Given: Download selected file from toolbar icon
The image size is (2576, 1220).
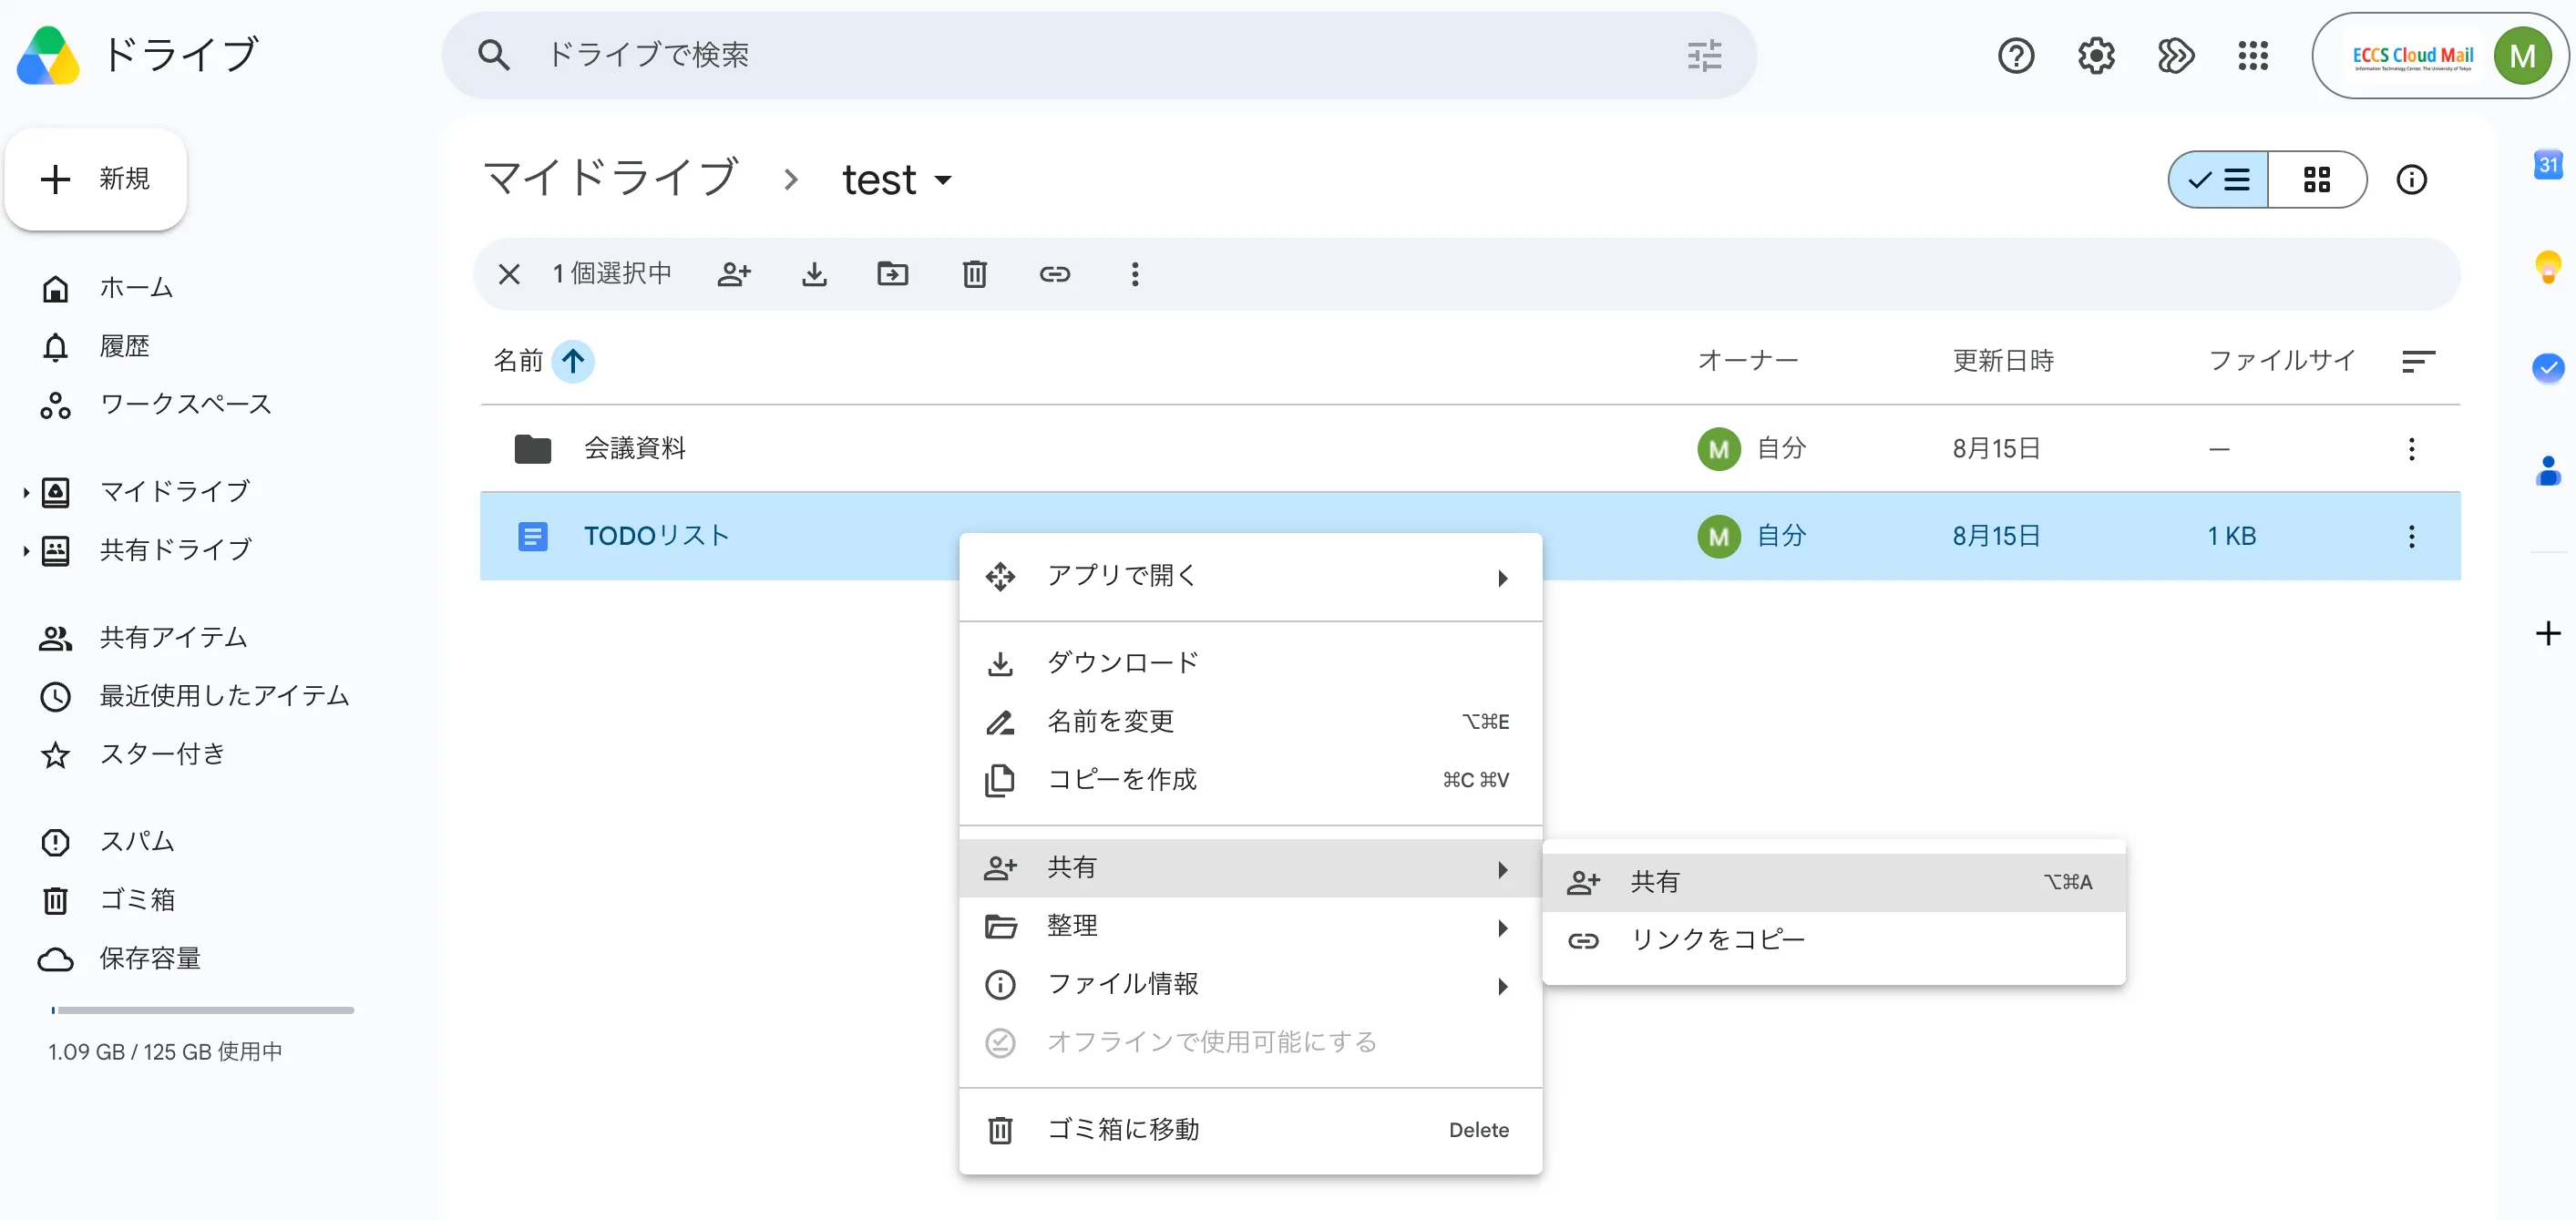Looking at the screenshot, I should (814, 274).
